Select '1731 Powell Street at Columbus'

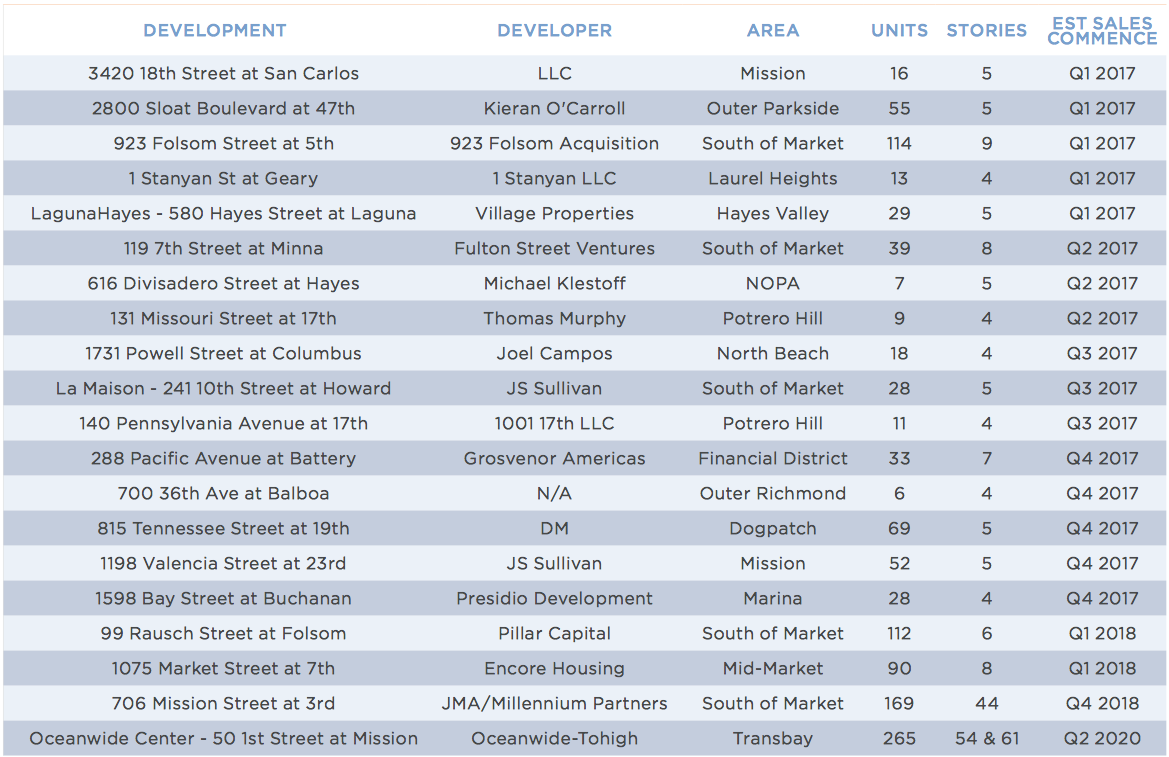(223, 354)
